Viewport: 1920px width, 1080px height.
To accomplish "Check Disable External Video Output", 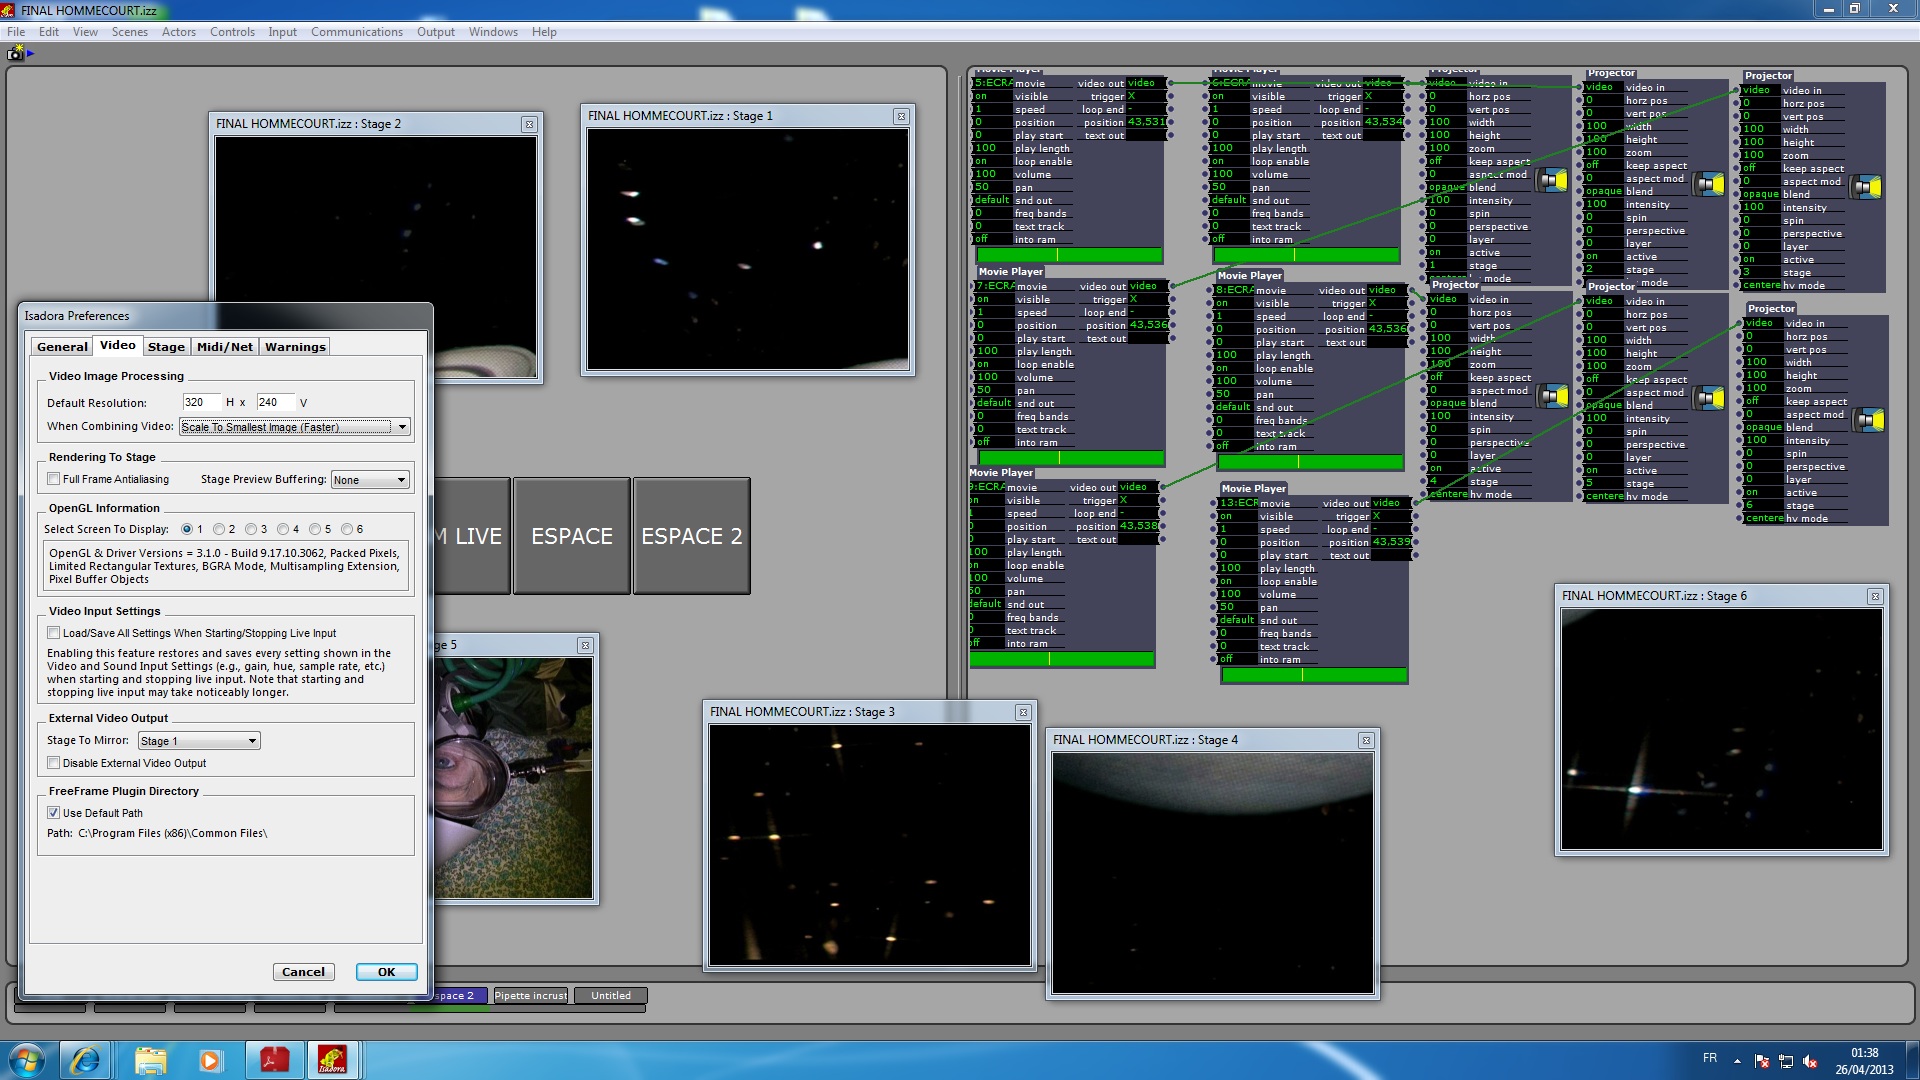I will click(x=54, y=763).
